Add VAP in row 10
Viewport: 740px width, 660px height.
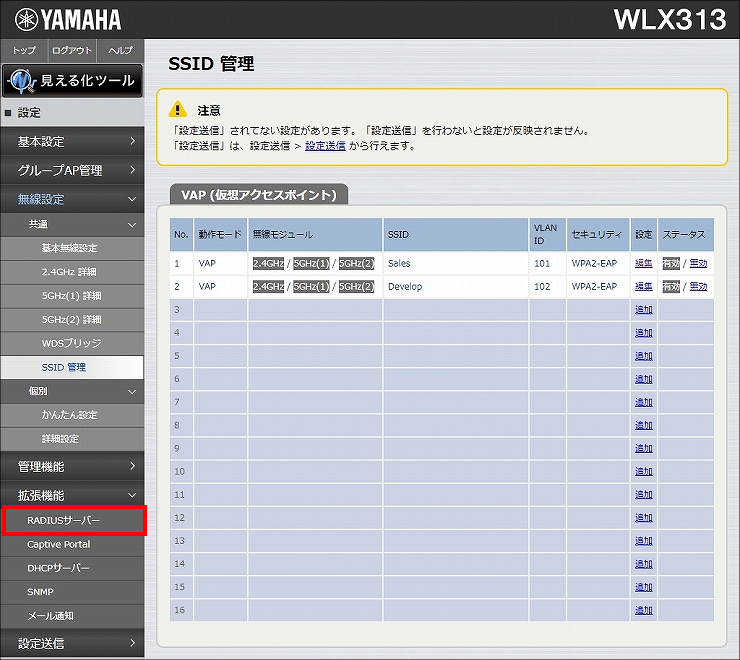click(x=643, y=471)
